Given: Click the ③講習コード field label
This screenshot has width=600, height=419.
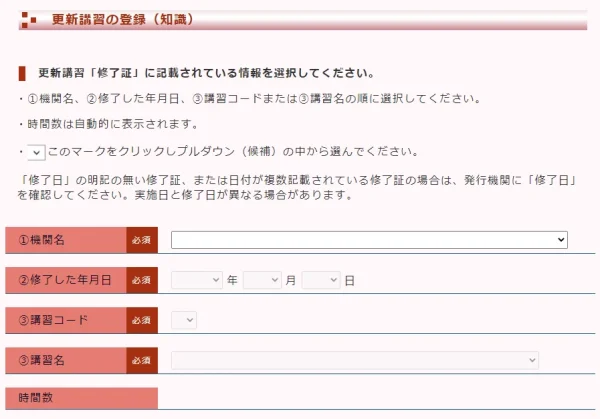Looking at the screenshot, I should click(66, 320).
